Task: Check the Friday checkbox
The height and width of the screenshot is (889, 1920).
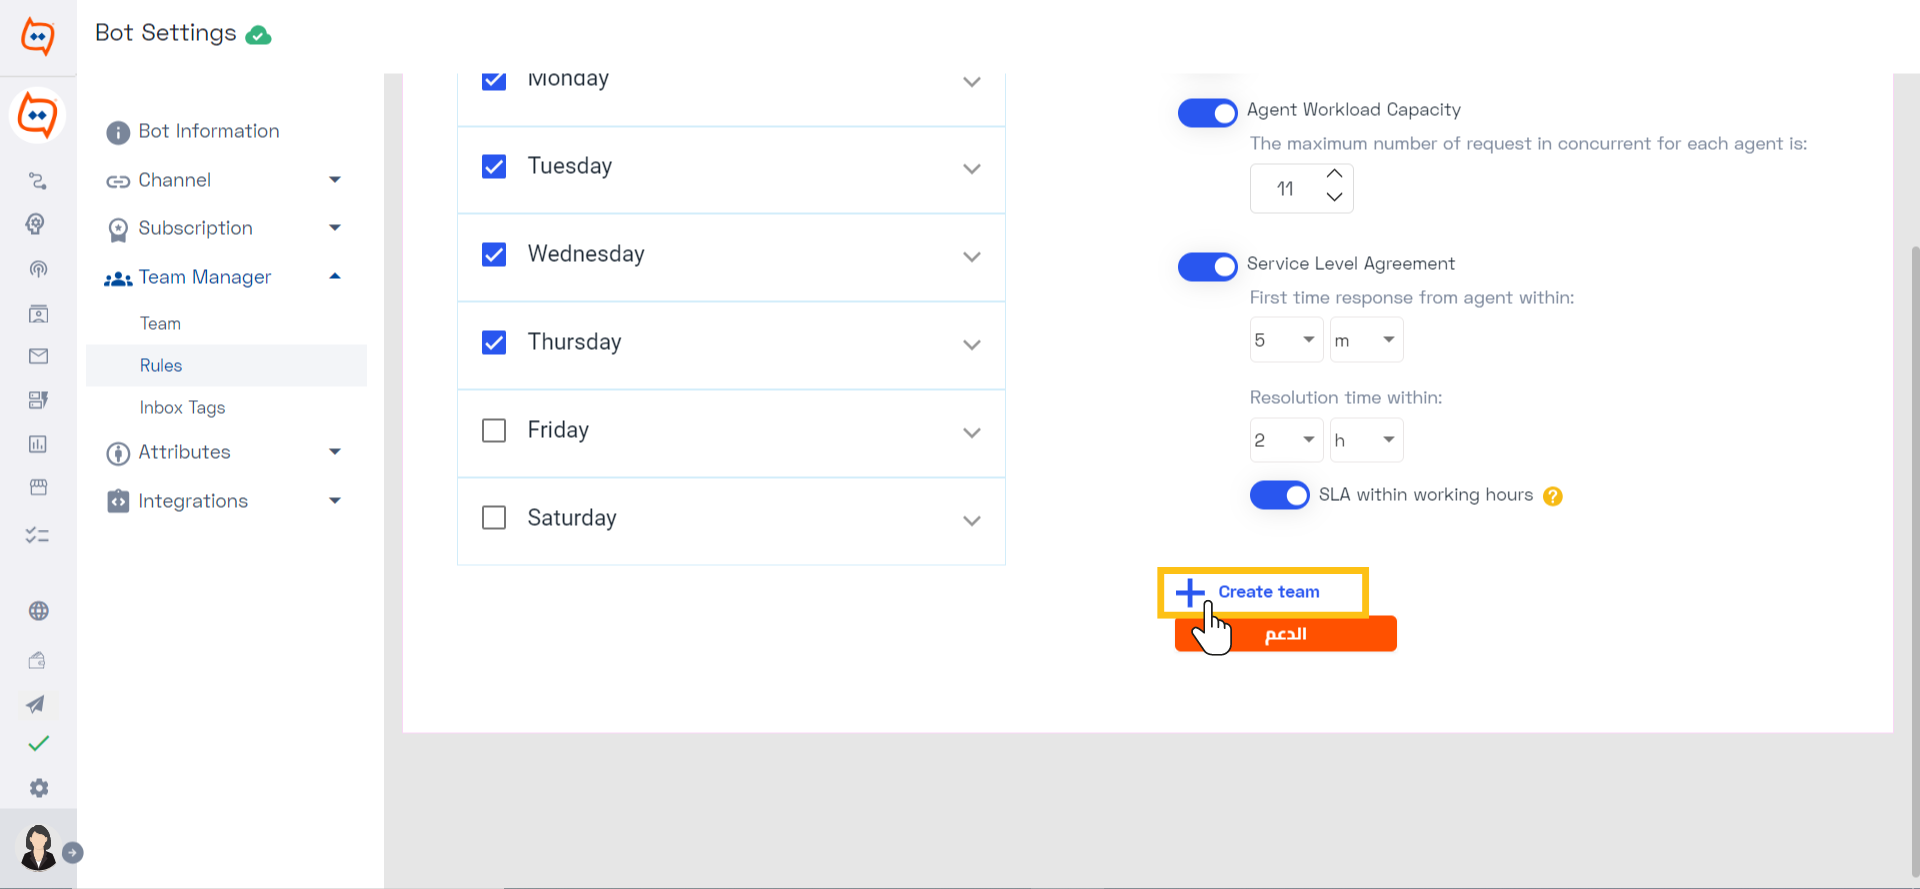Action: pos(494,430)
